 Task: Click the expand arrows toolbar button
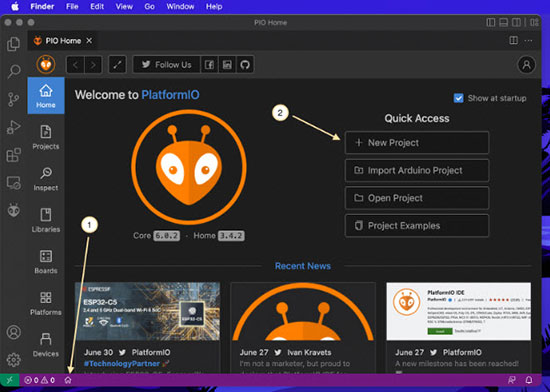117,65
